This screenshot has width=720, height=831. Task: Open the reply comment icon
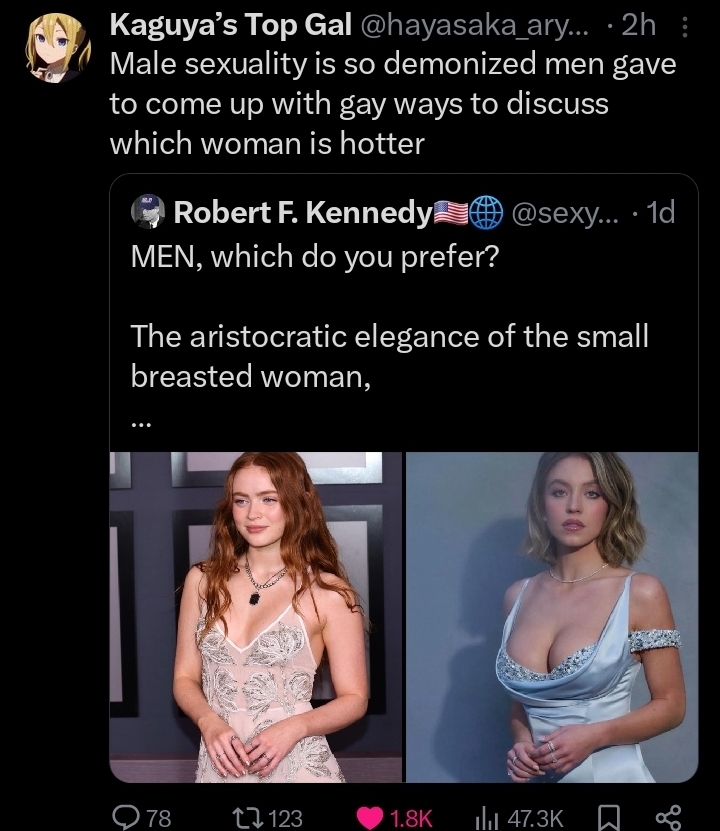point(126,817)
